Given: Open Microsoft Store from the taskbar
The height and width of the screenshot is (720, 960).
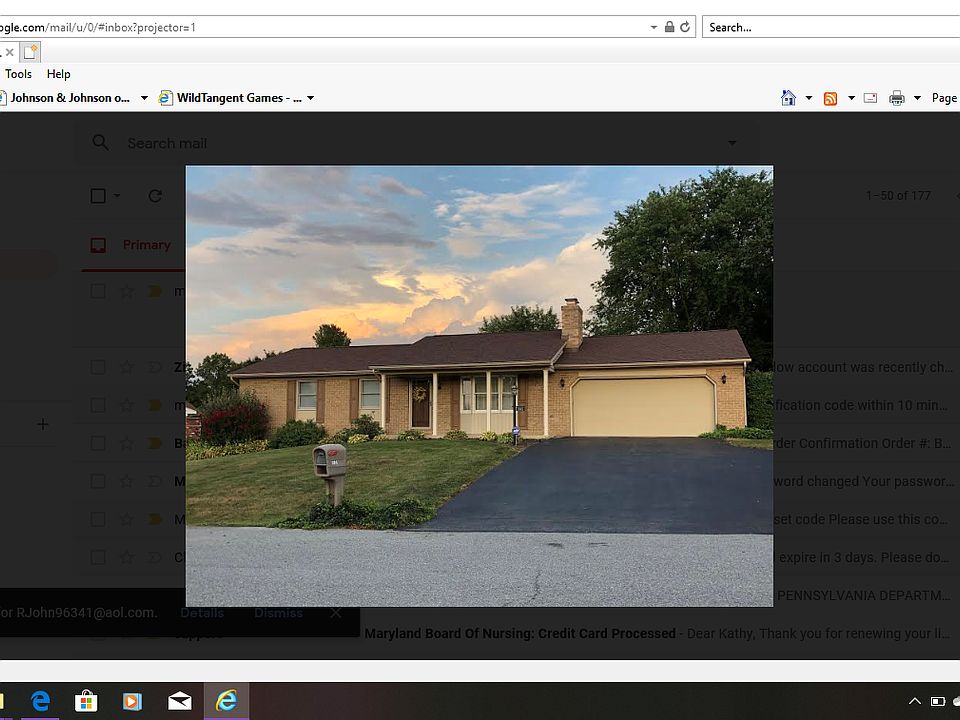Looking at the screenshot, I should (87, 701).
